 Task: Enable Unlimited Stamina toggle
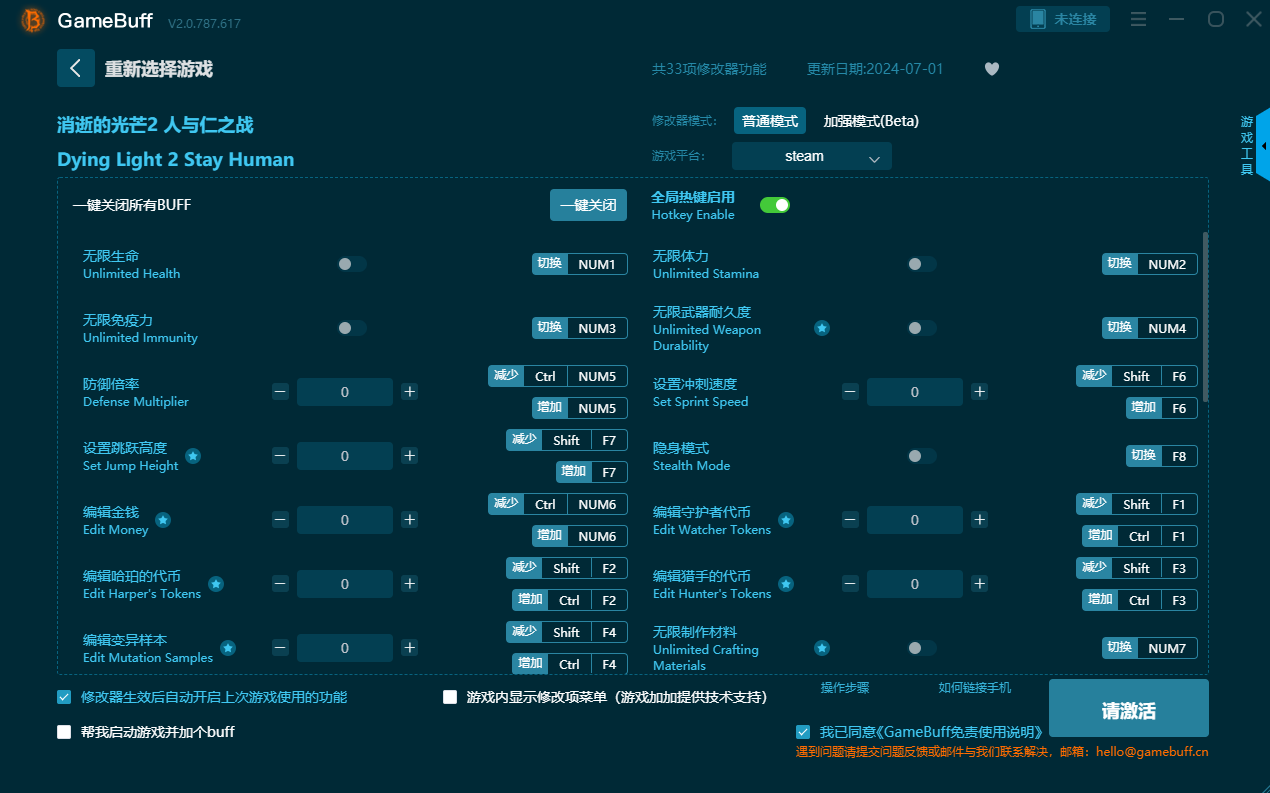[x=922, y=264]
